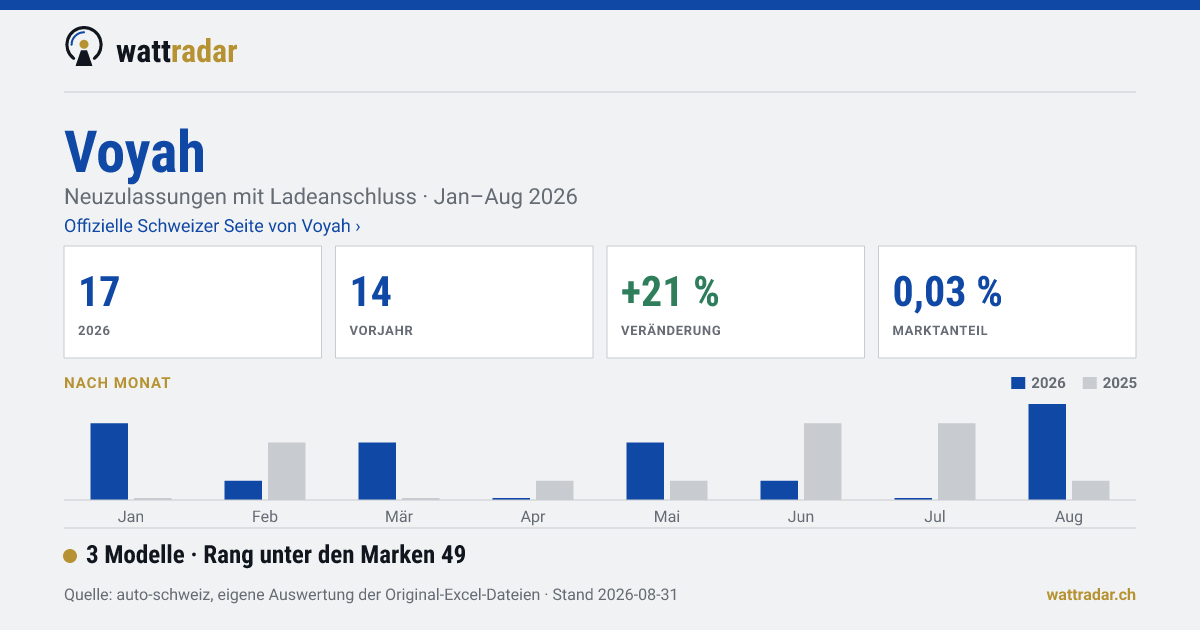Click the NACH MONAT section heading

click(x=117, y=383)
